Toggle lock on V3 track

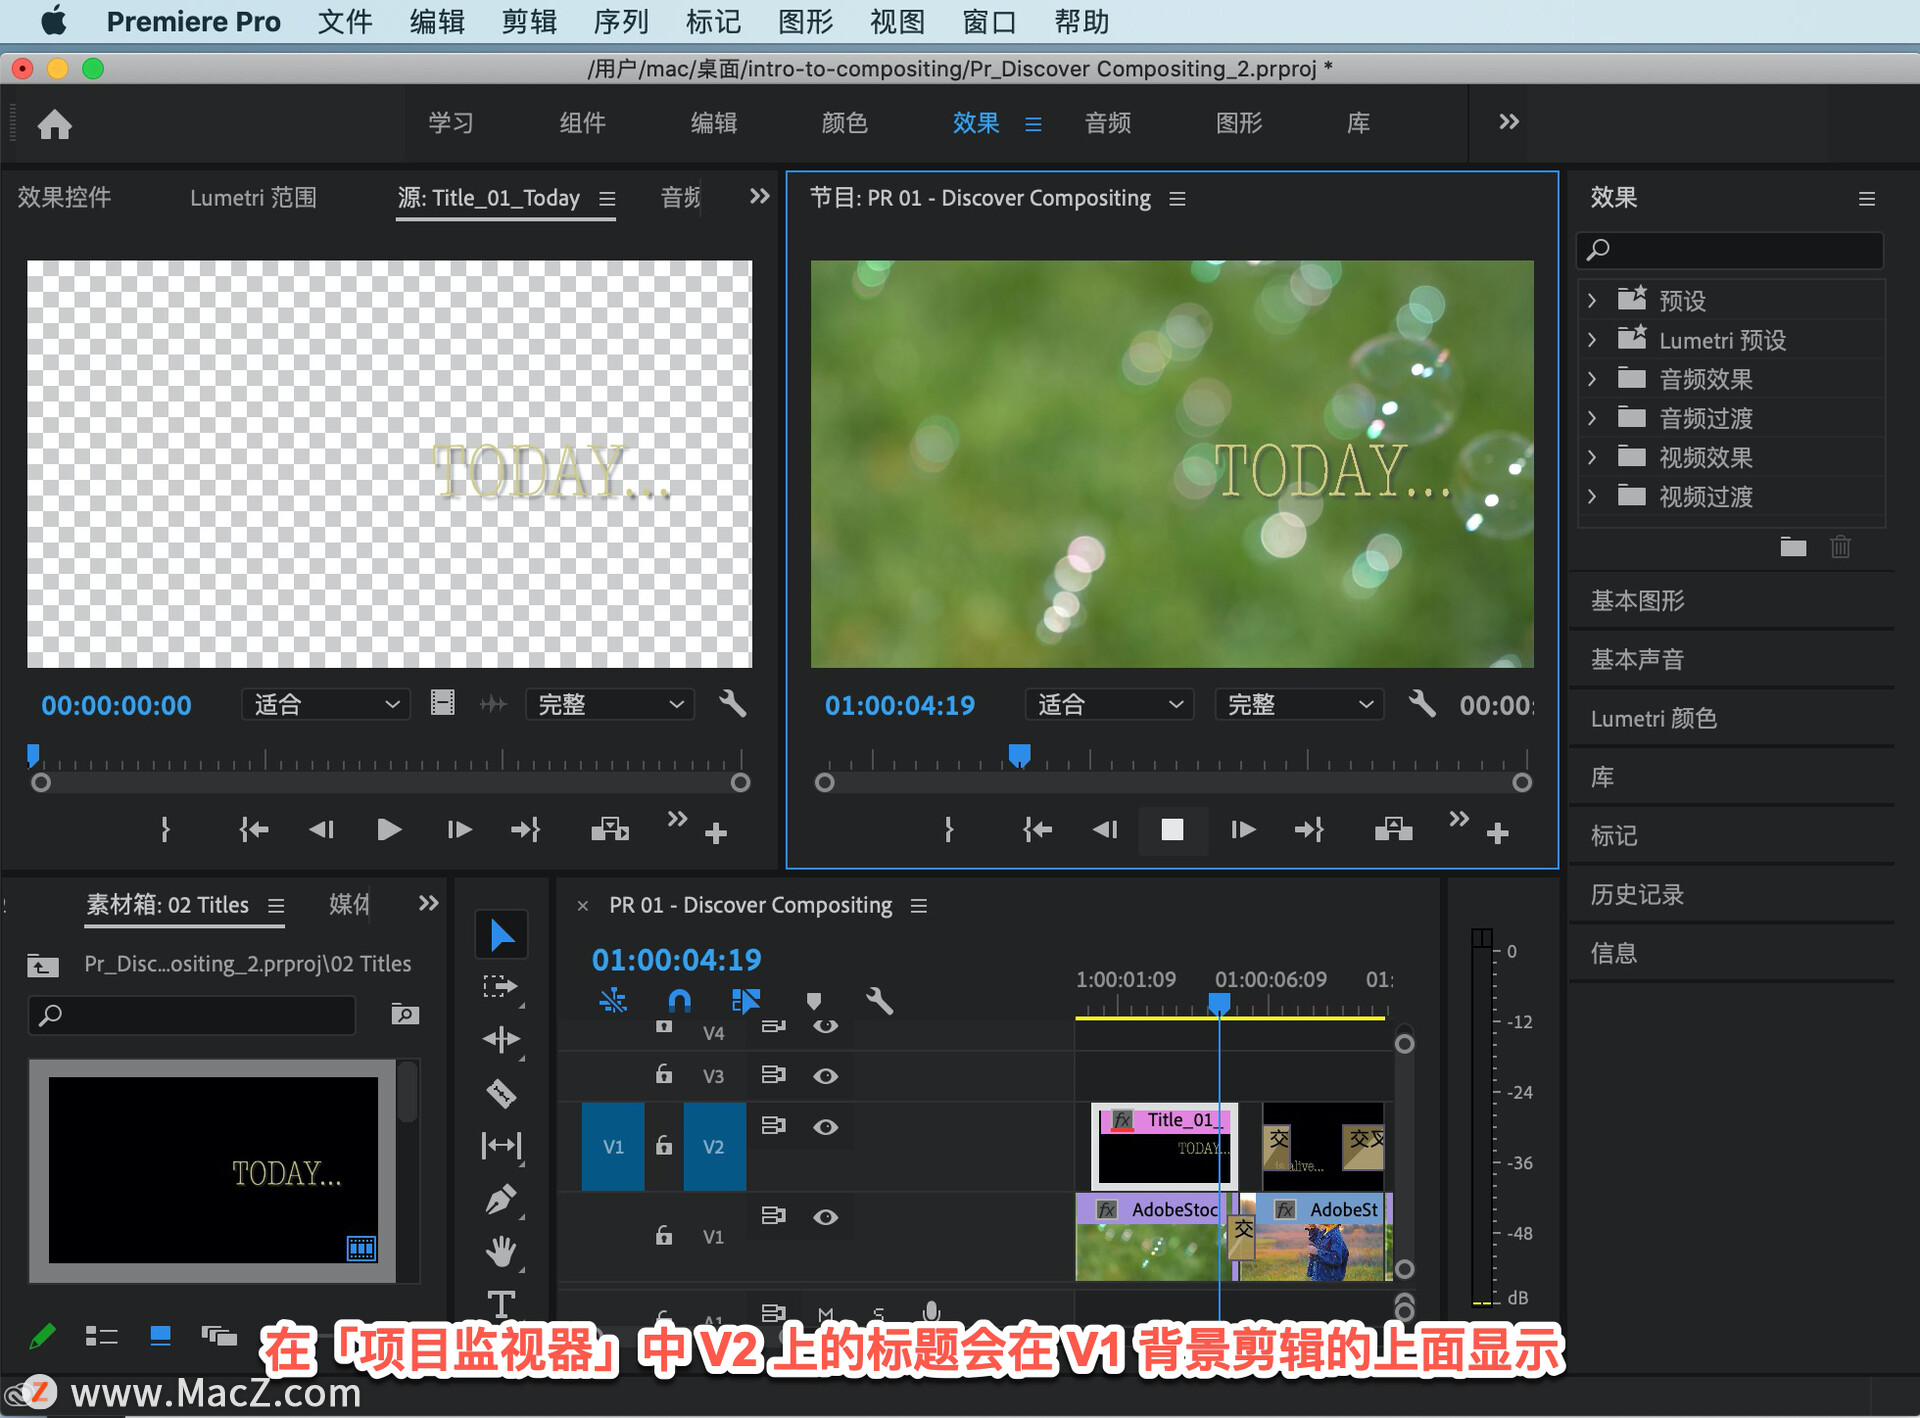click(x=664, y=1074)
